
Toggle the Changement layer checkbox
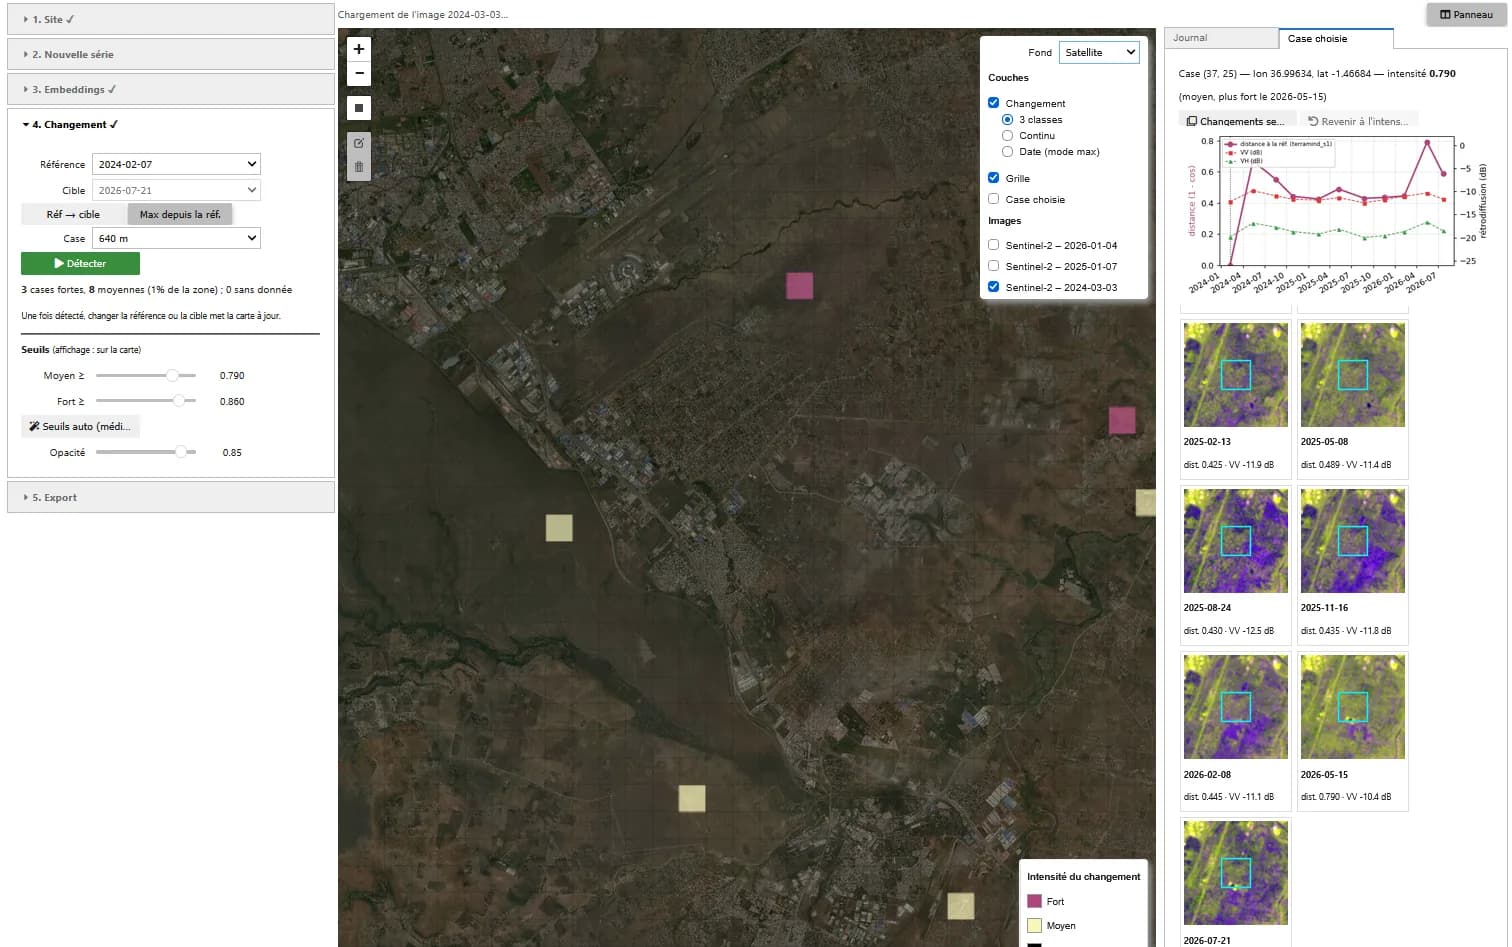click(x=994, y=103)
